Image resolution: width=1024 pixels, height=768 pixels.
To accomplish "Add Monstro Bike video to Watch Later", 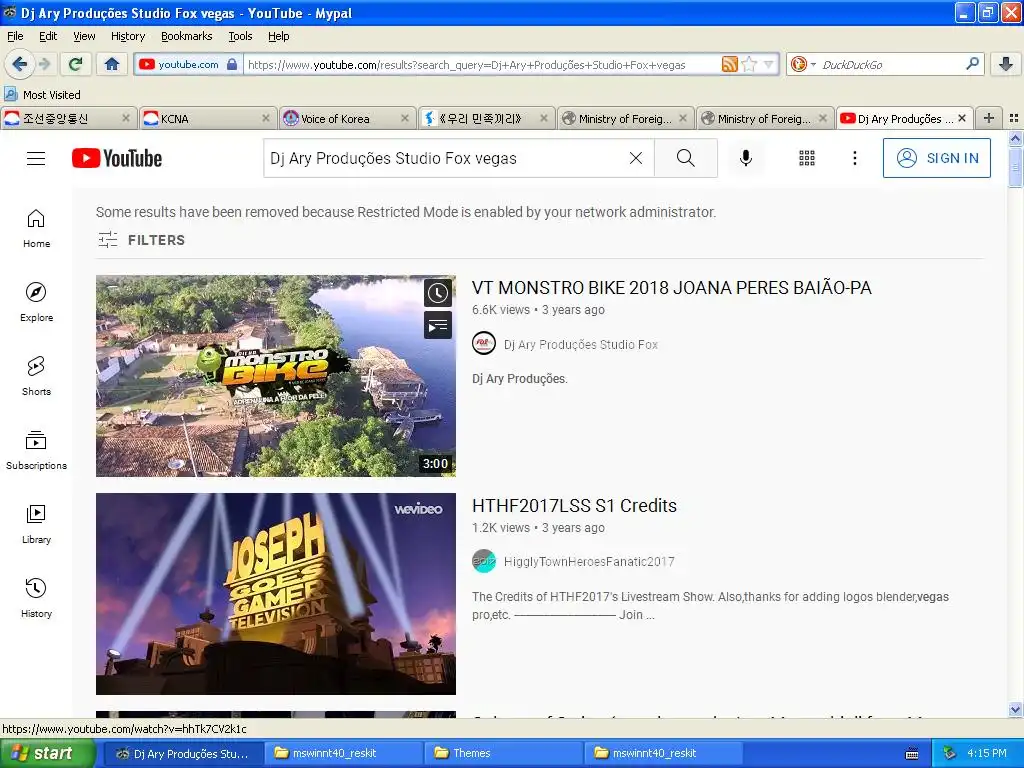I will (438, 293).
